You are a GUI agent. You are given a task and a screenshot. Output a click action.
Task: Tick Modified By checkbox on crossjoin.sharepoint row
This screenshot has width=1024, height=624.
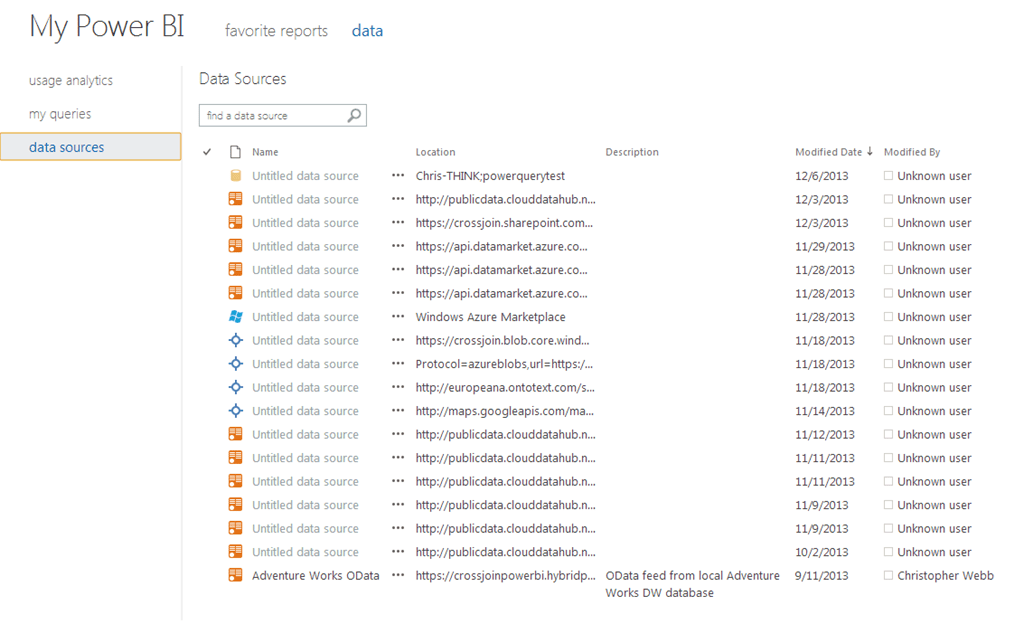(888, 223)
